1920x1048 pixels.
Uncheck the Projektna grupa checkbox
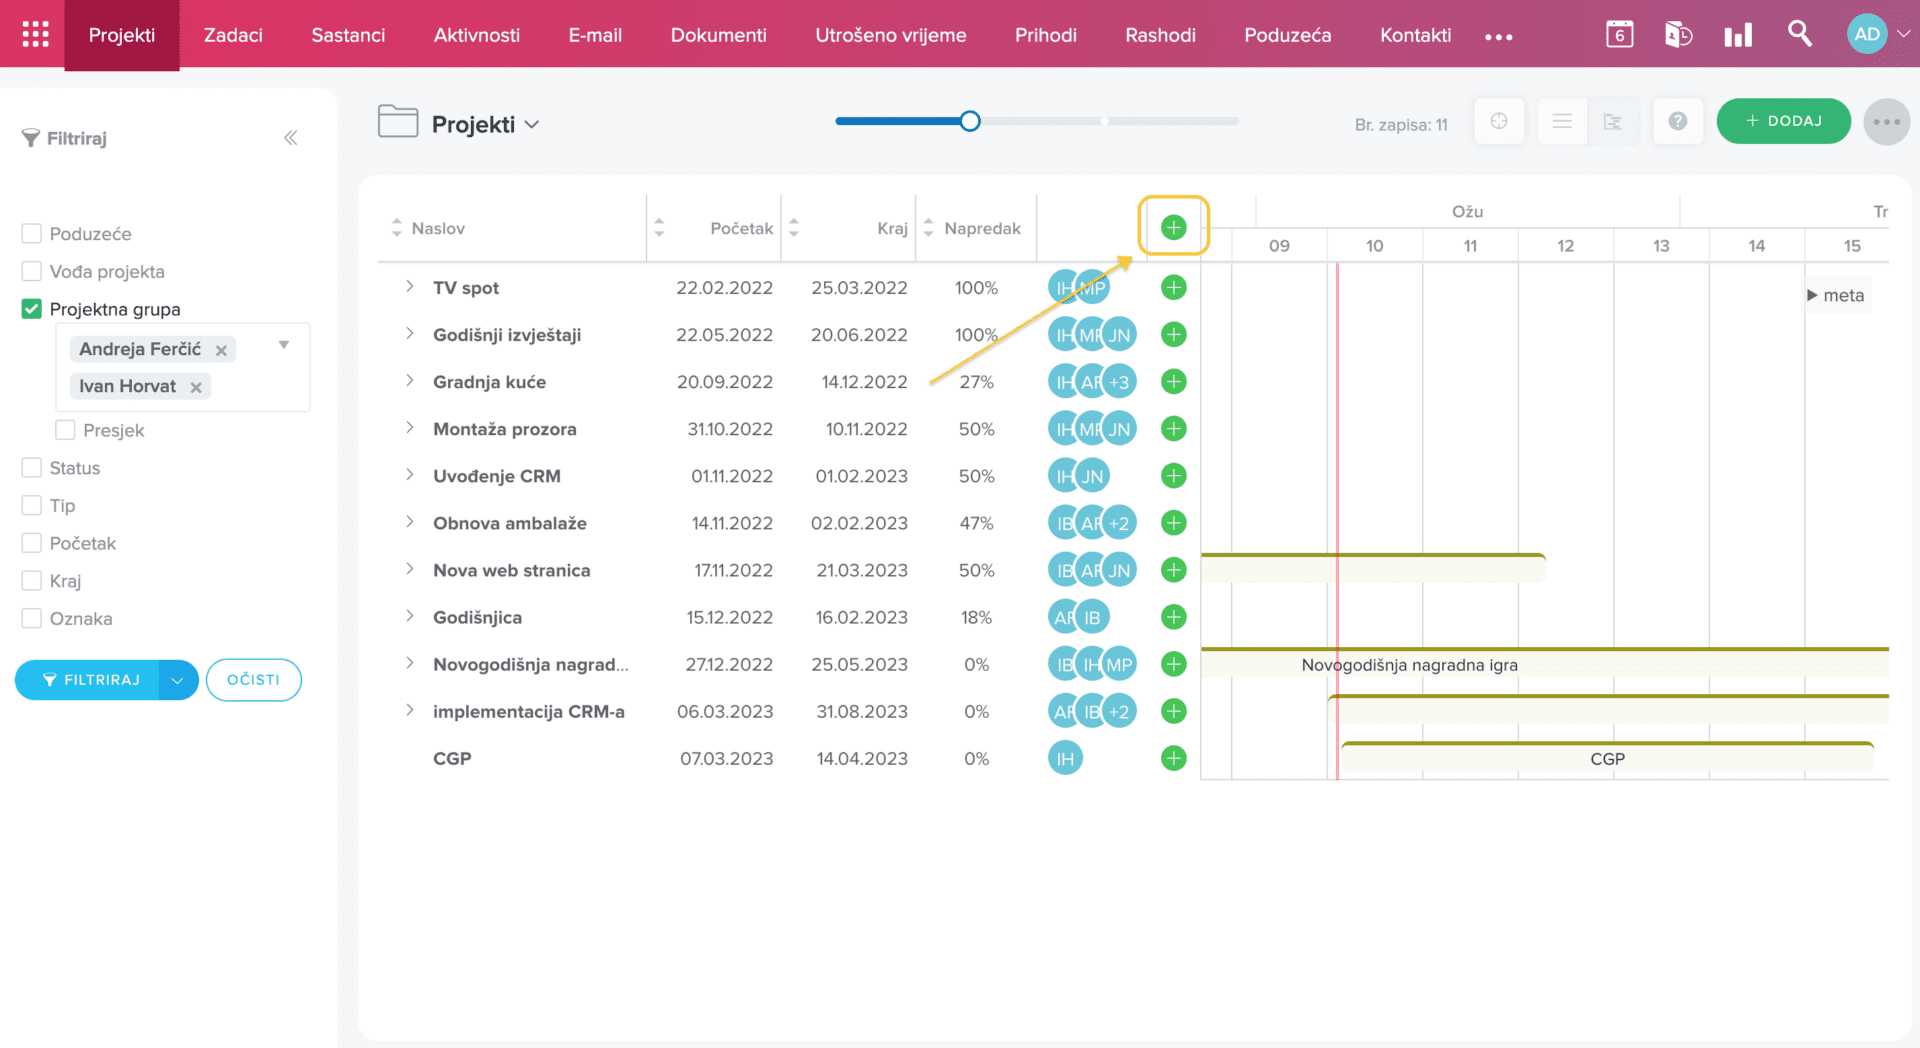pyautogui.click(x=32, y=309)
